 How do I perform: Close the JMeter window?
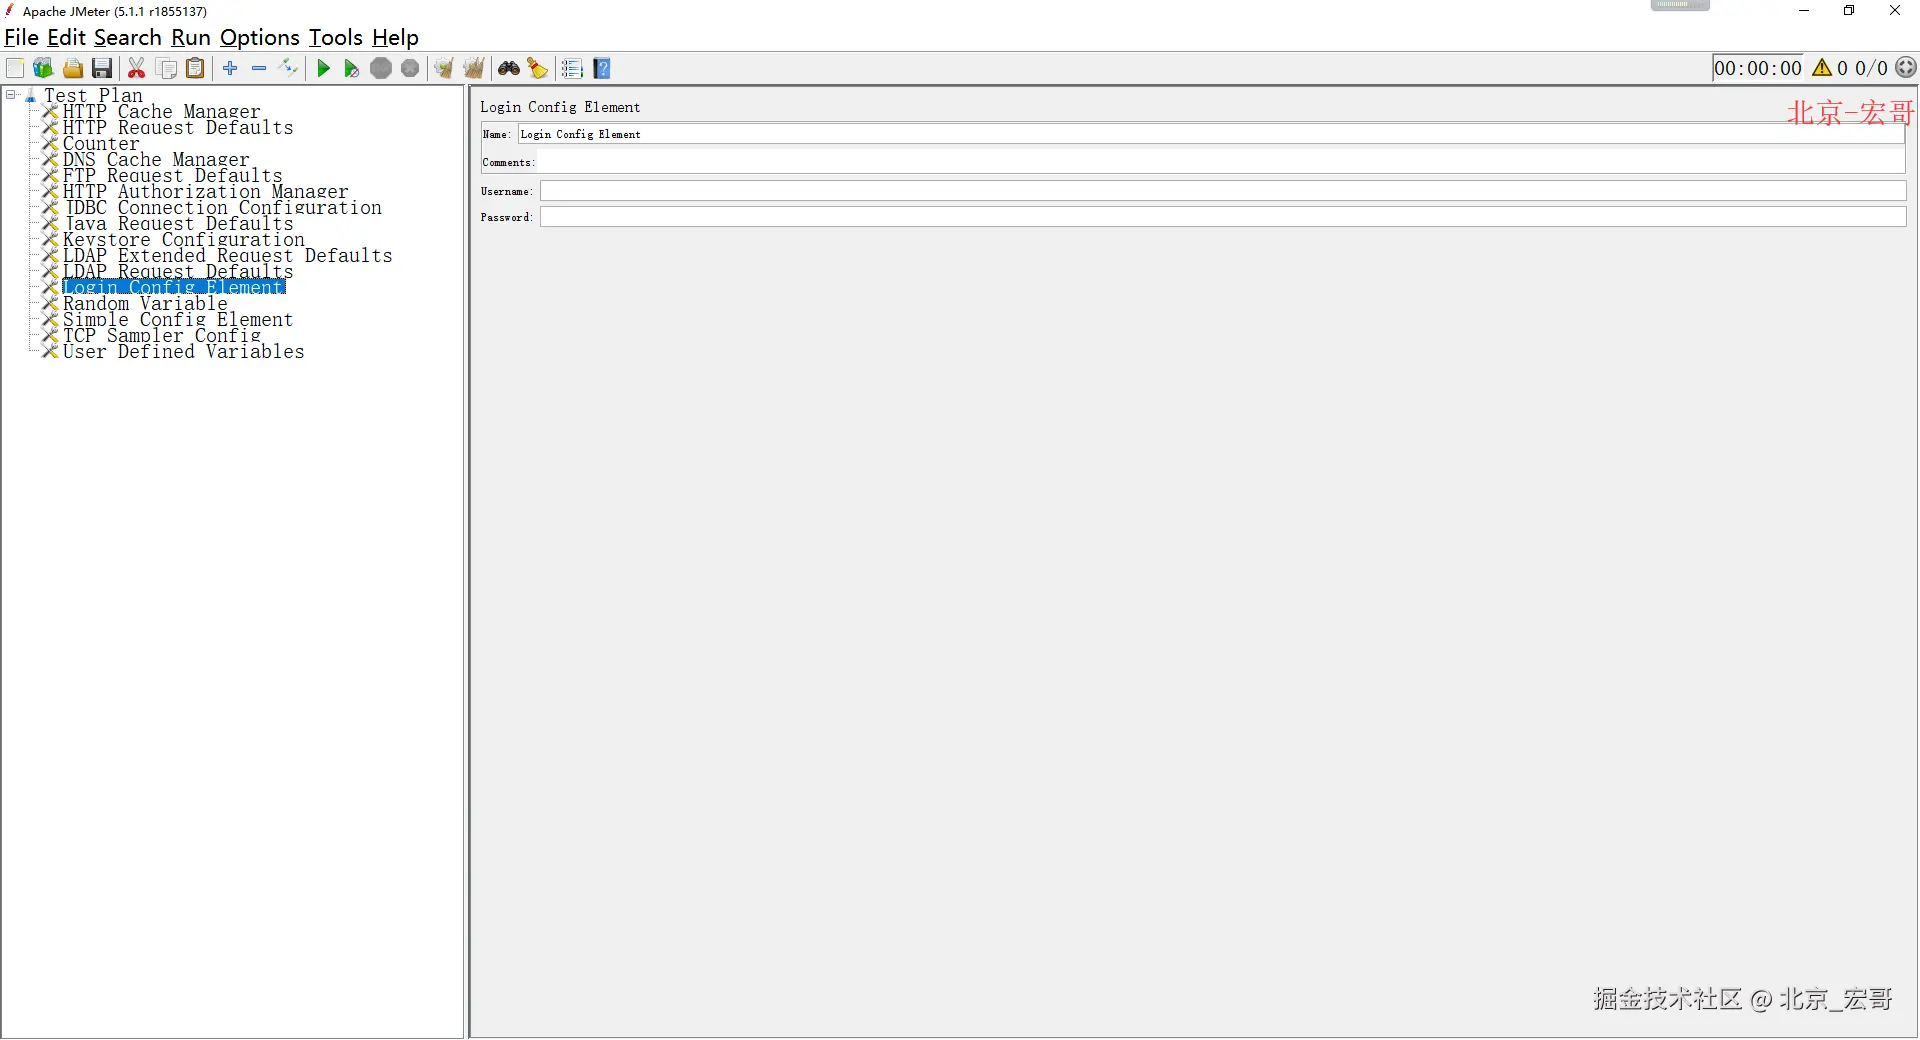click(1895, 11)
